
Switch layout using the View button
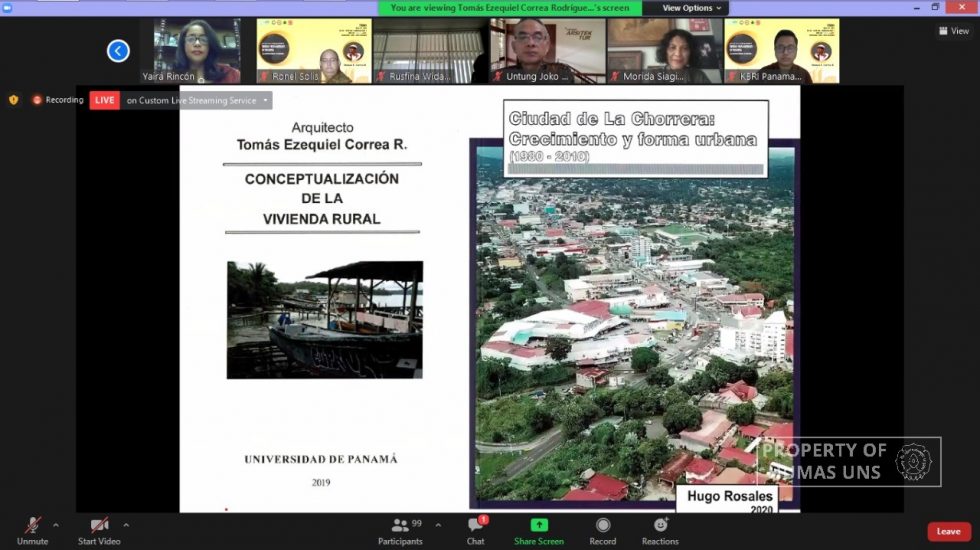point(954,31)
